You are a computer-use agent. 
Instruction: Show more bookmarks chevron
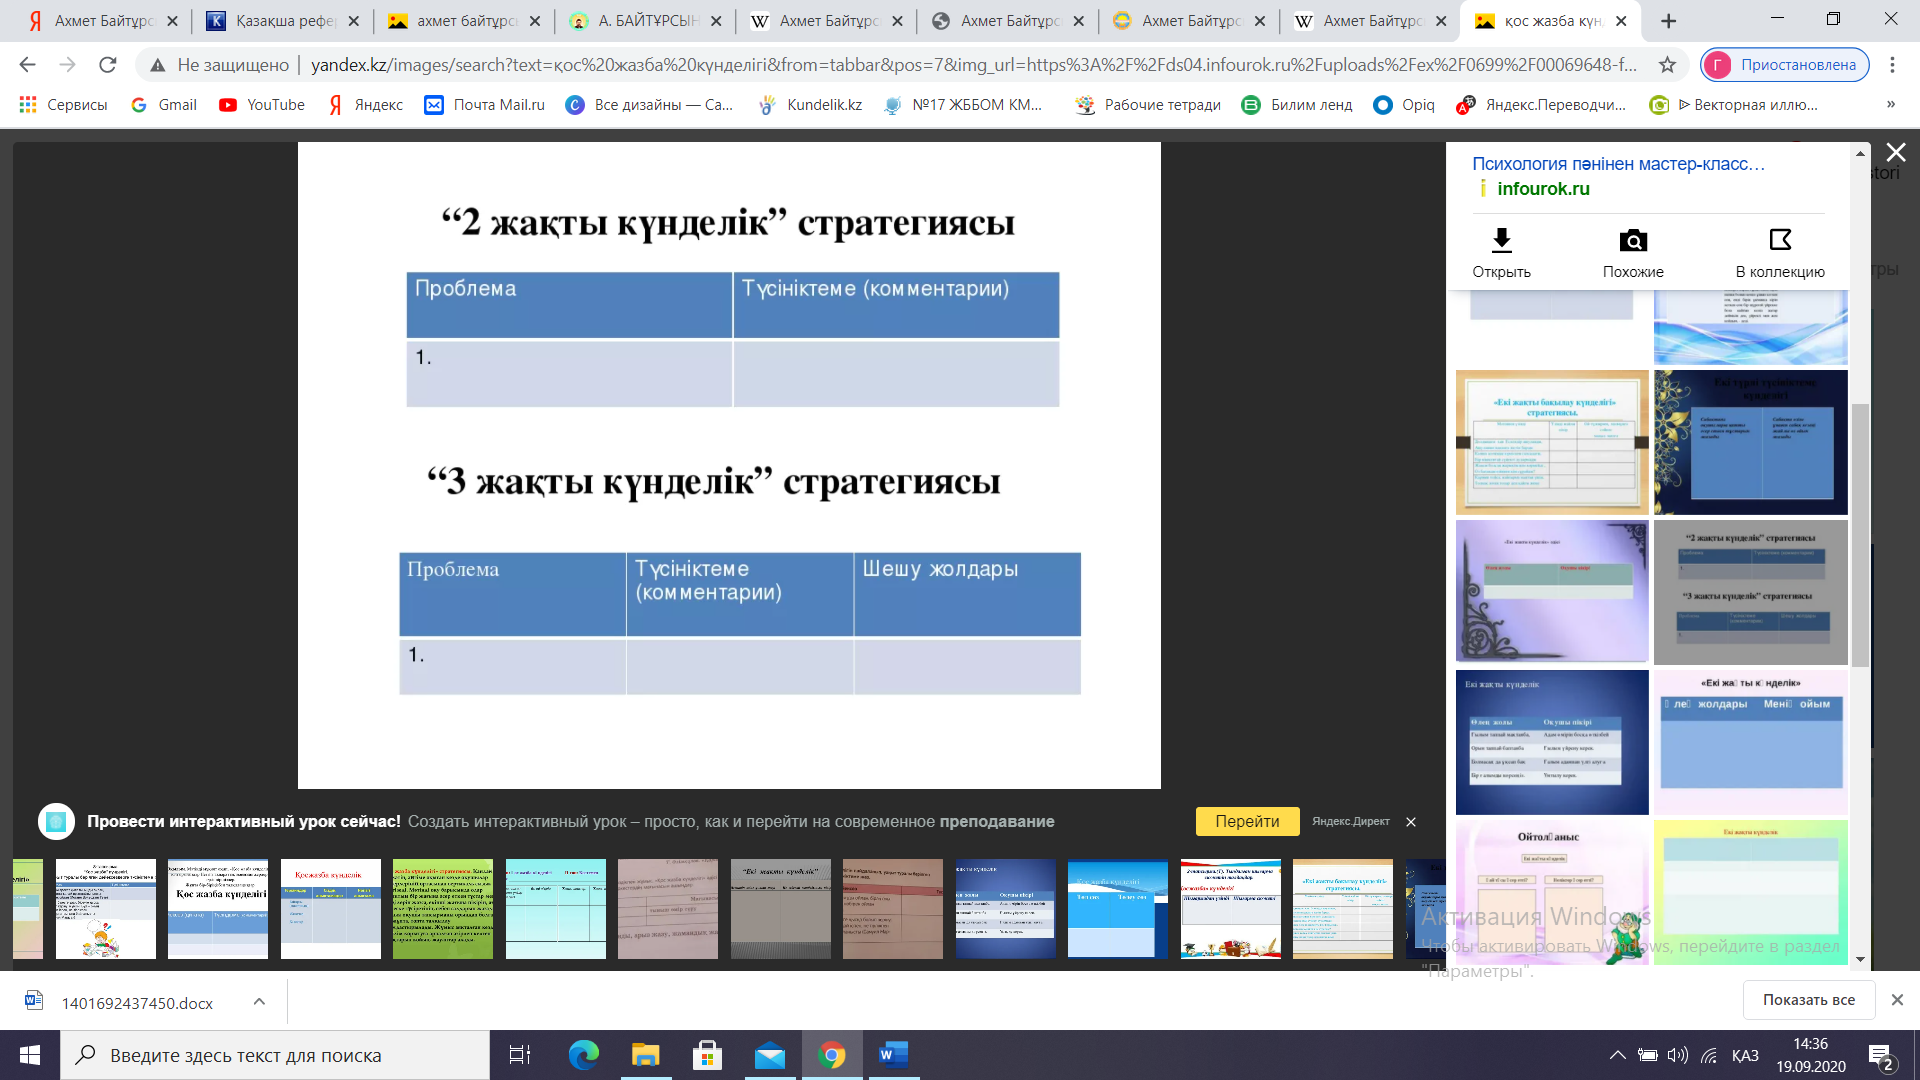tap(1890, 105)
